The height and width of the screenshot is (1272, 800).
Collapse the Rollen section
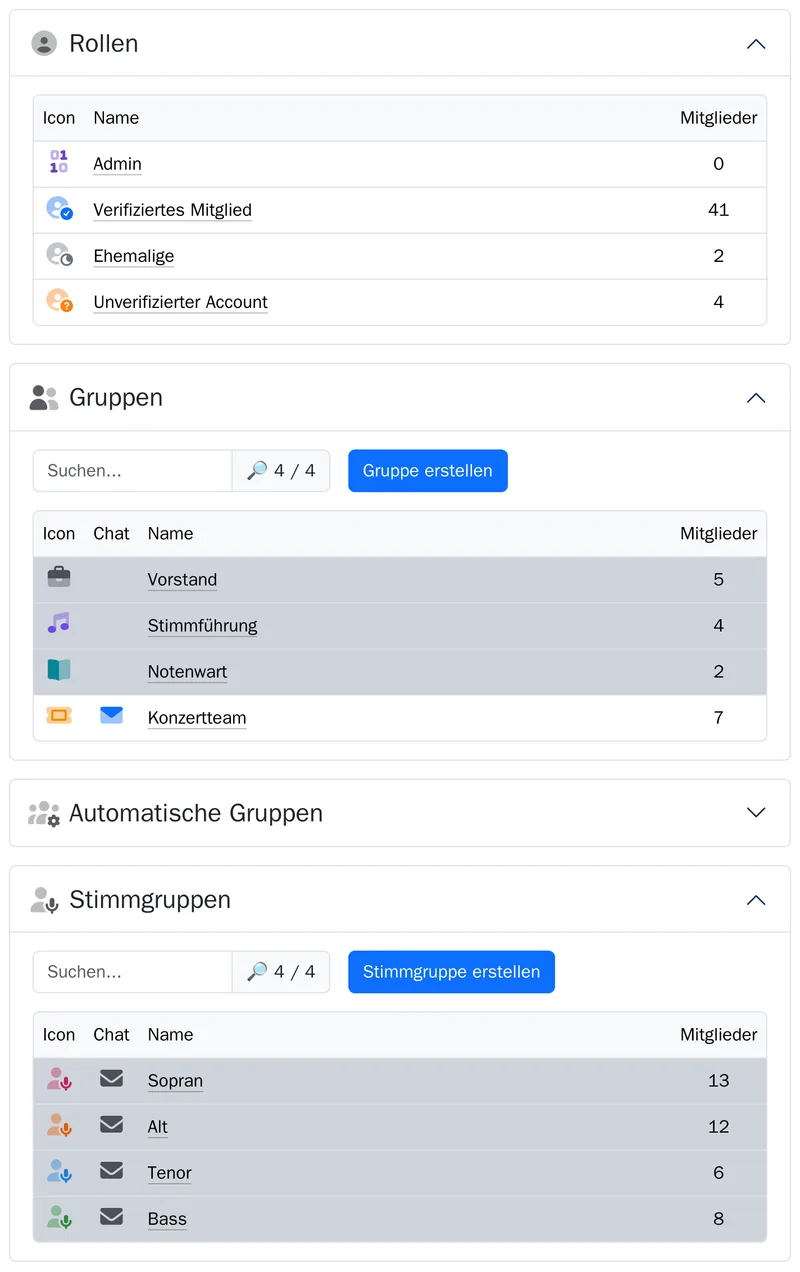coord(756,44)
